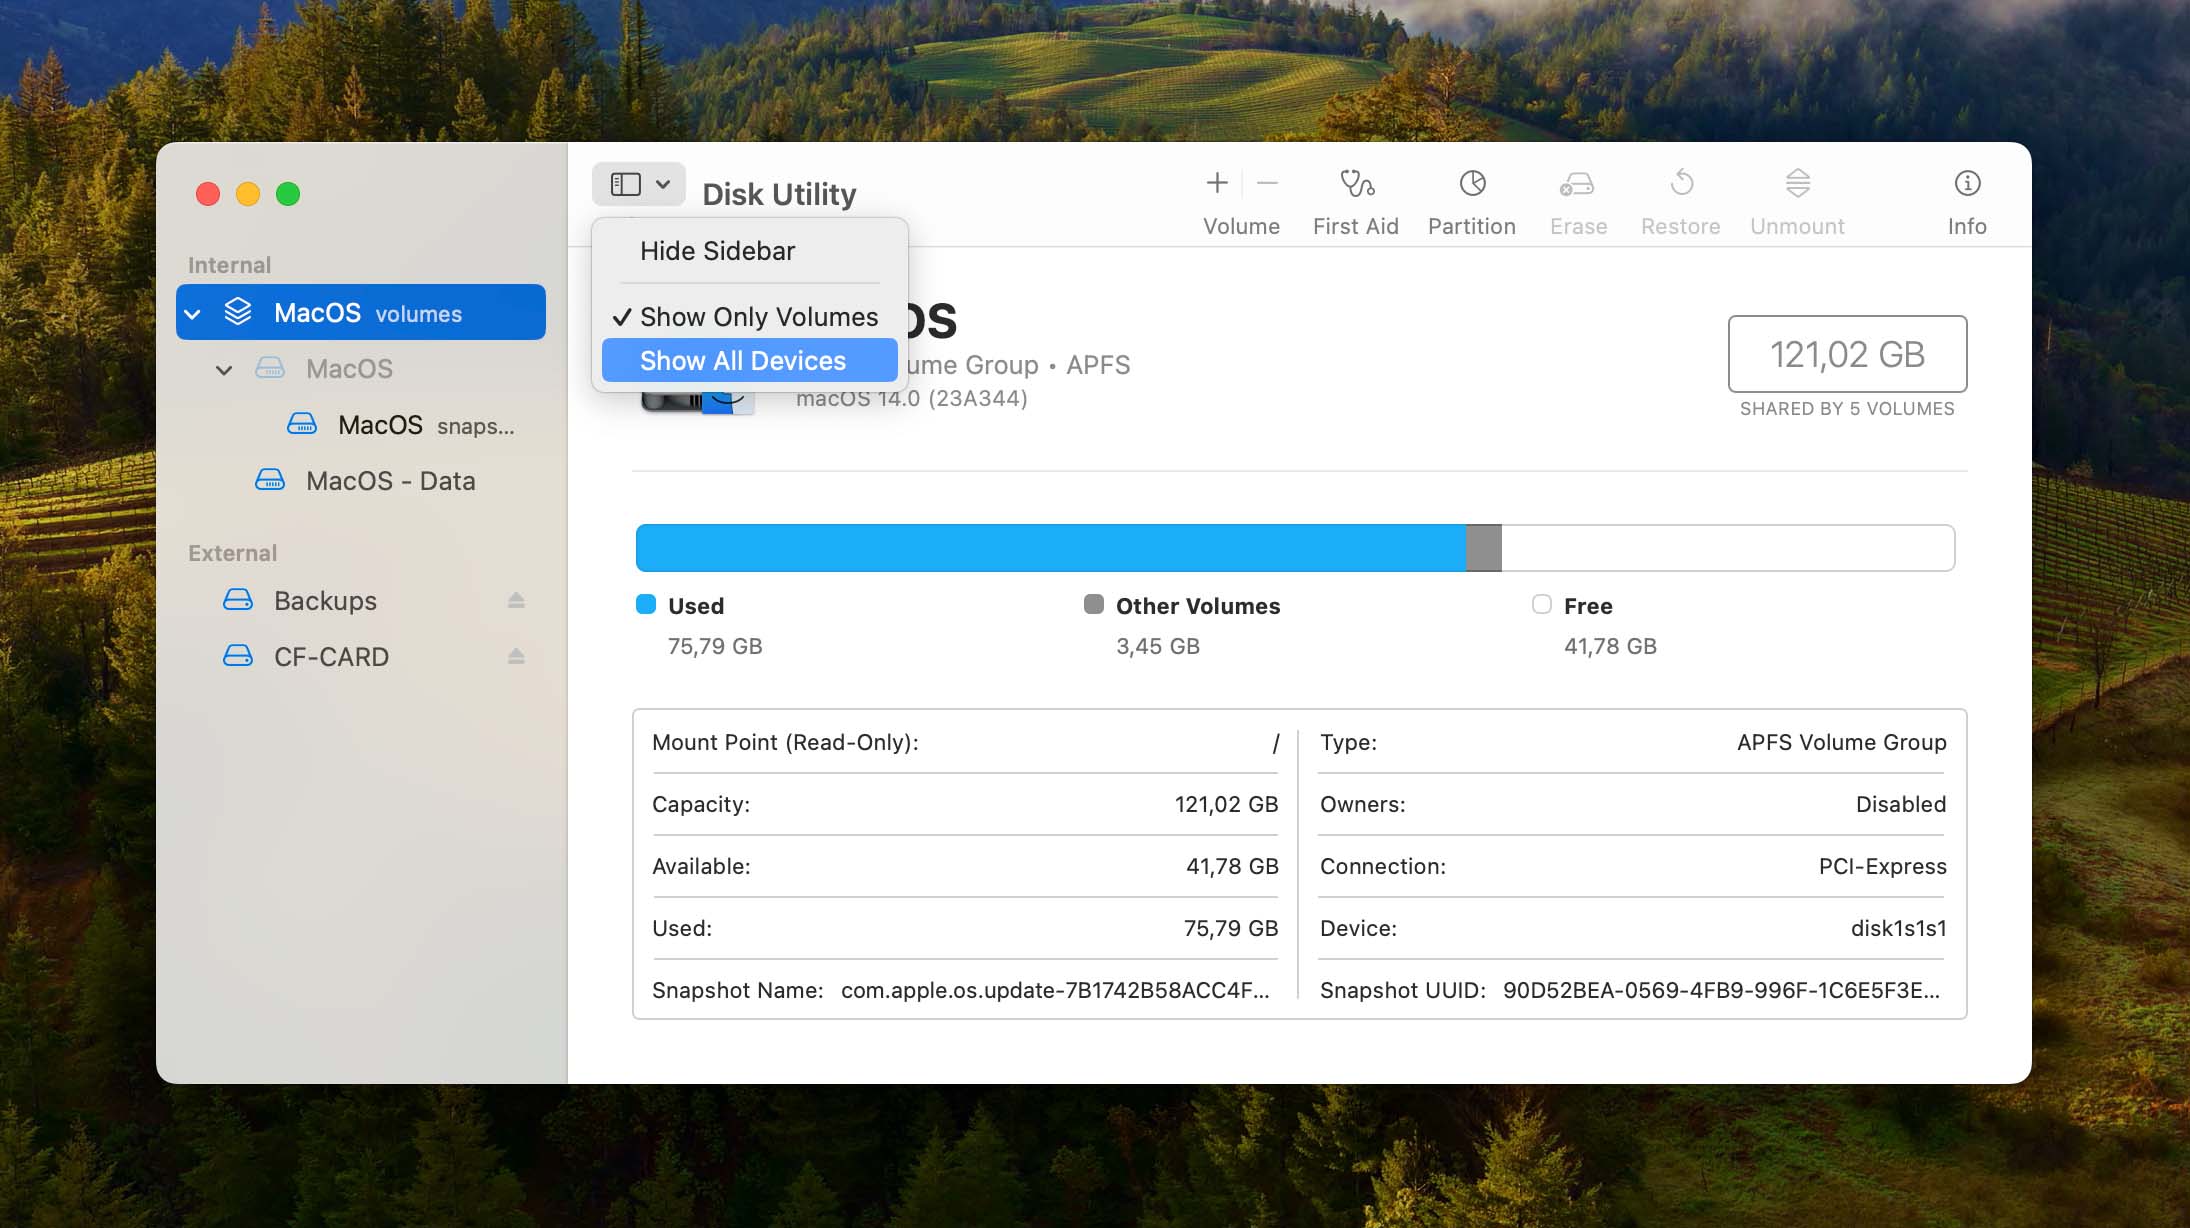The image size is (2190, 1228).
Task: Select the MacOS volumes sidebar row
Action: click(361, 312)
